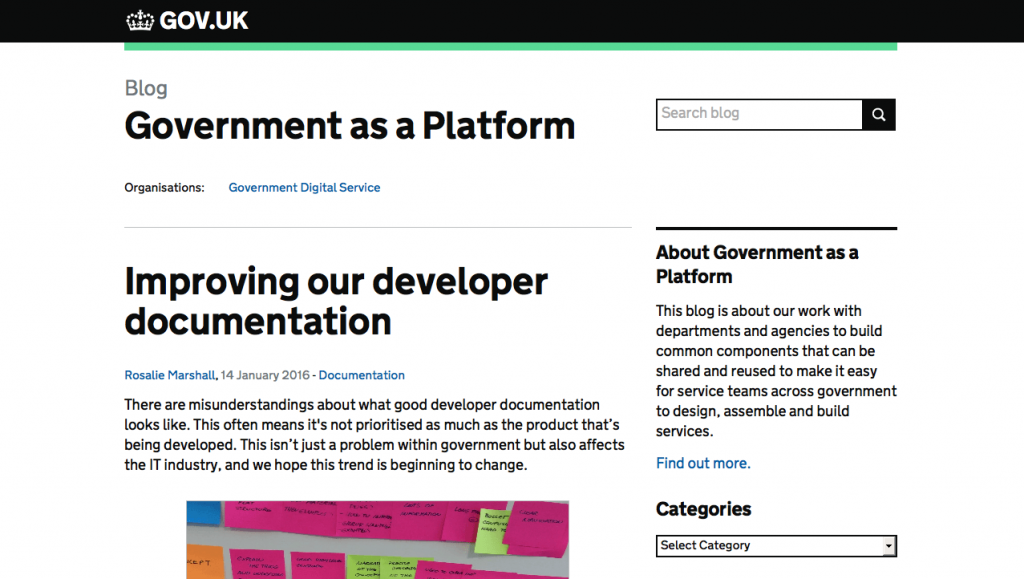Click the Categories section heading
The image size is (1024, 579).
(x=703, y=509)
